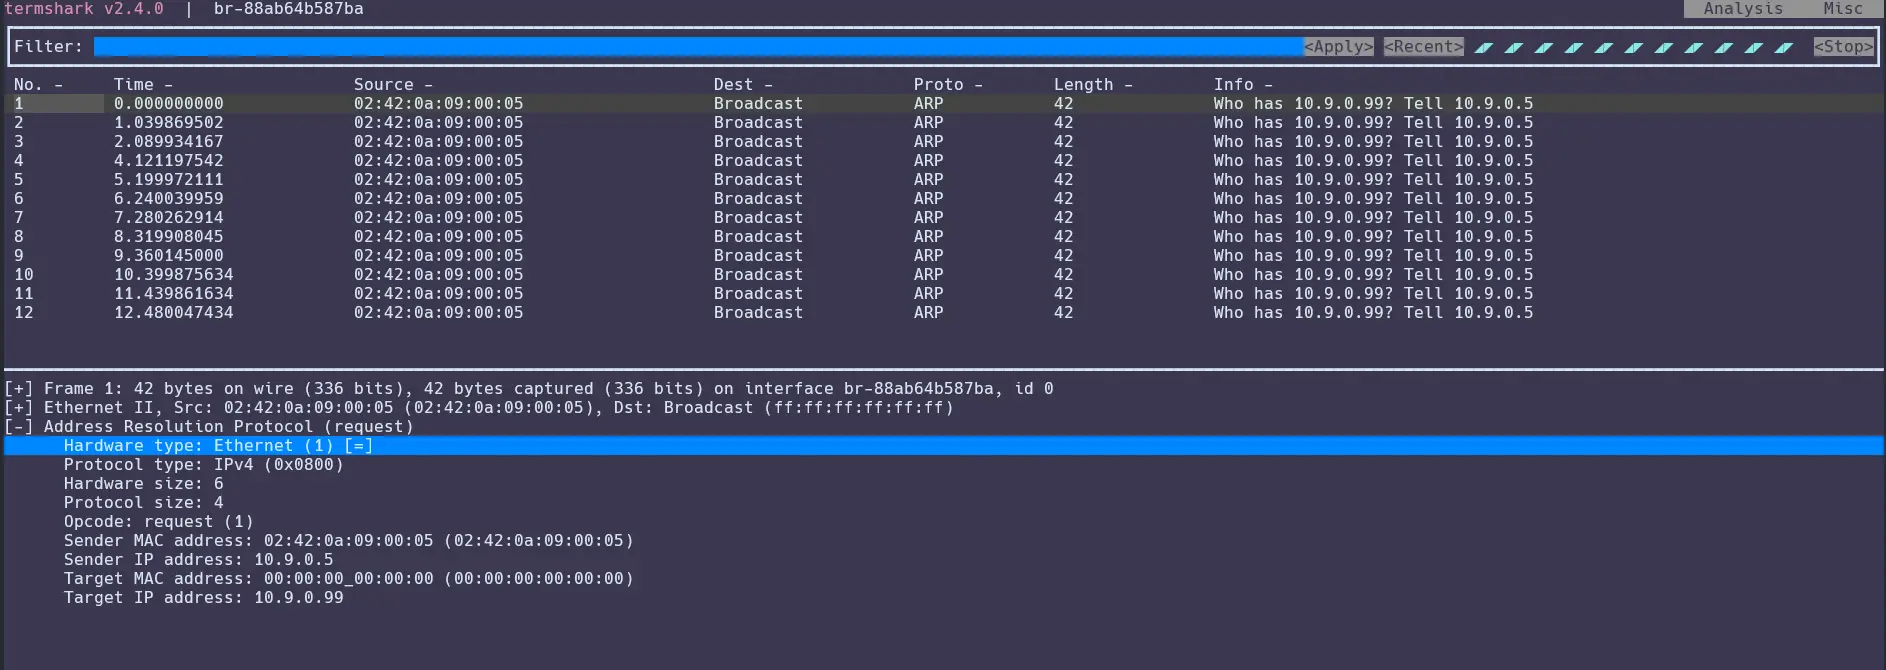The height and width of the screenshot is (670, 1886).
Task: Select packet with time 6.240039959
Action: (944, 199)
